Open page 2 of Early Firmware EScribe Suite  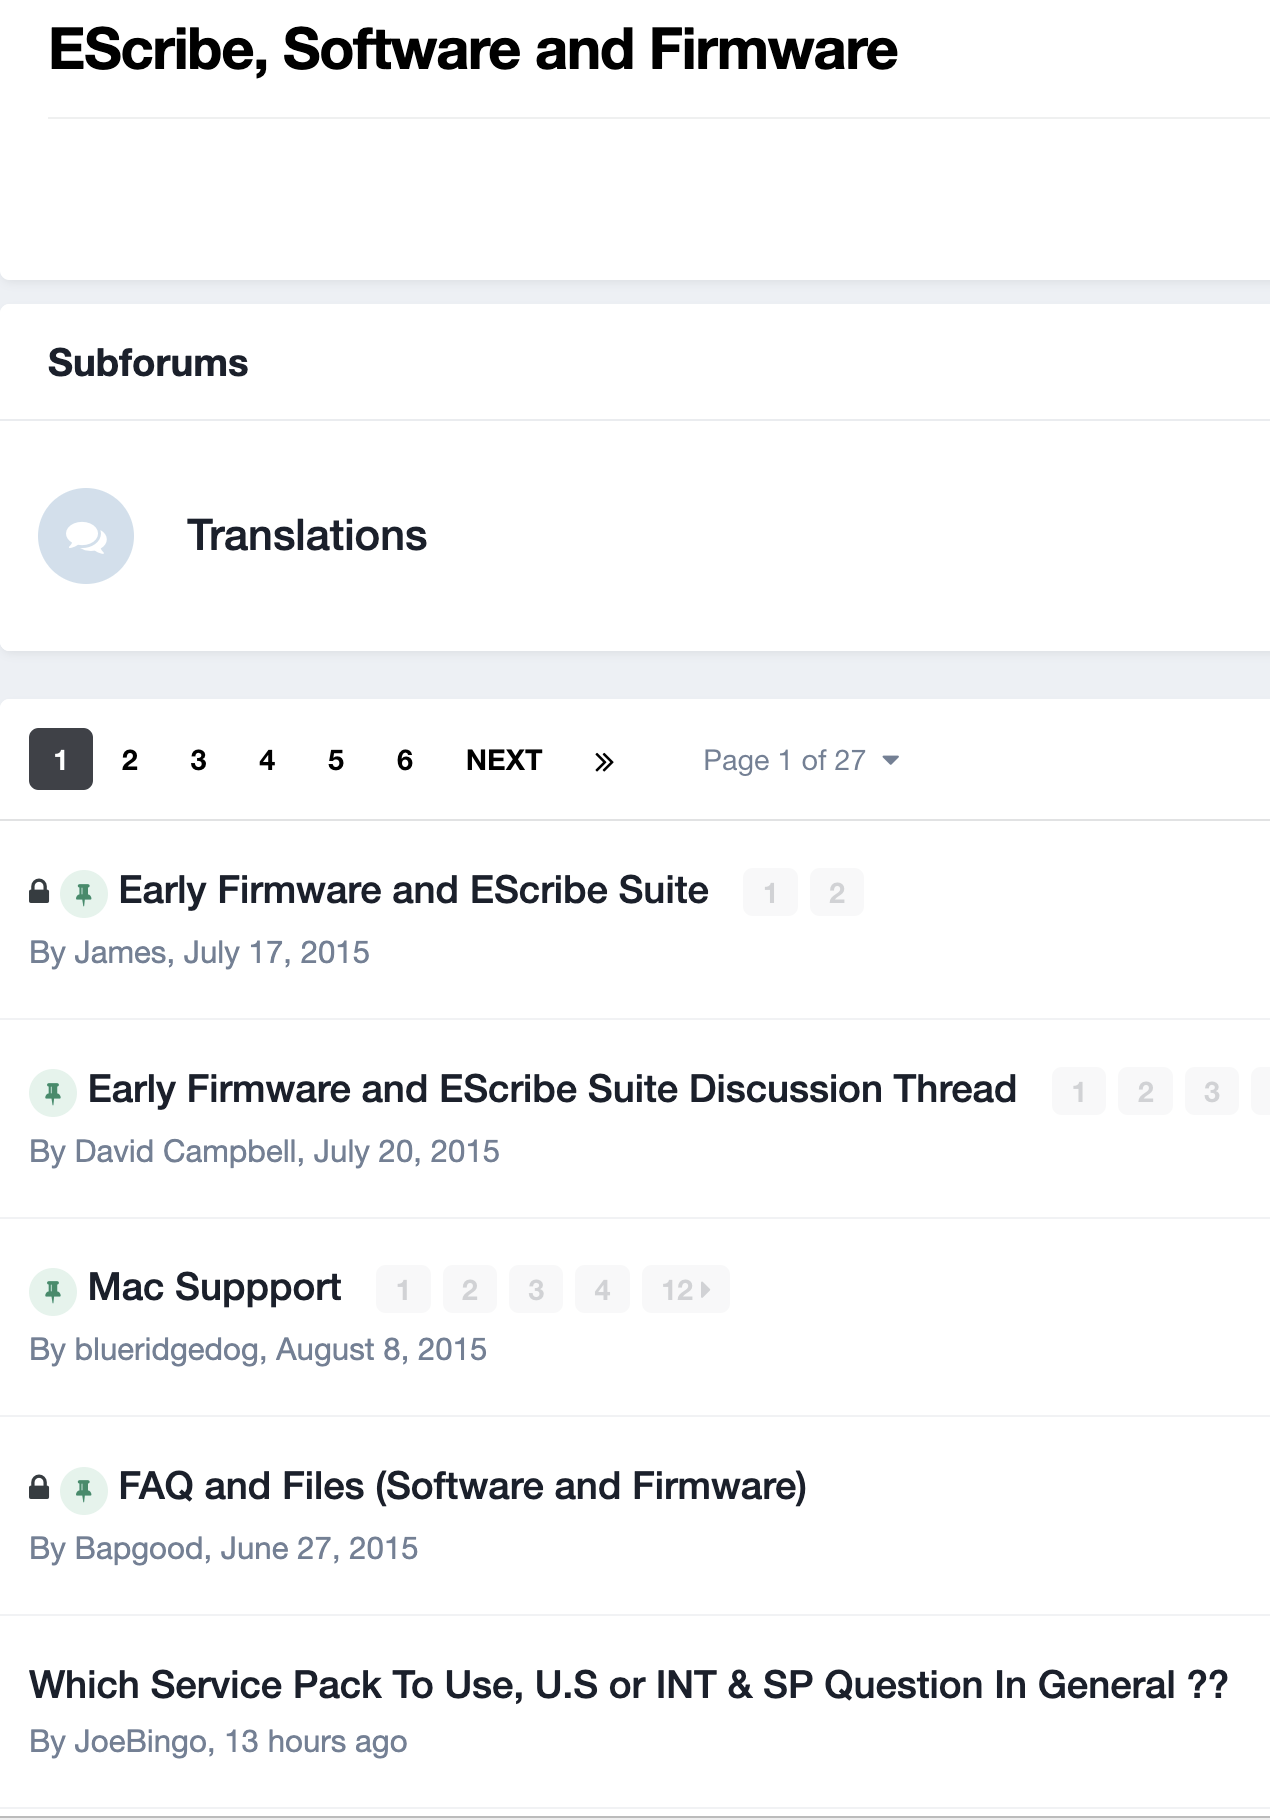click(x=837, y=892)
